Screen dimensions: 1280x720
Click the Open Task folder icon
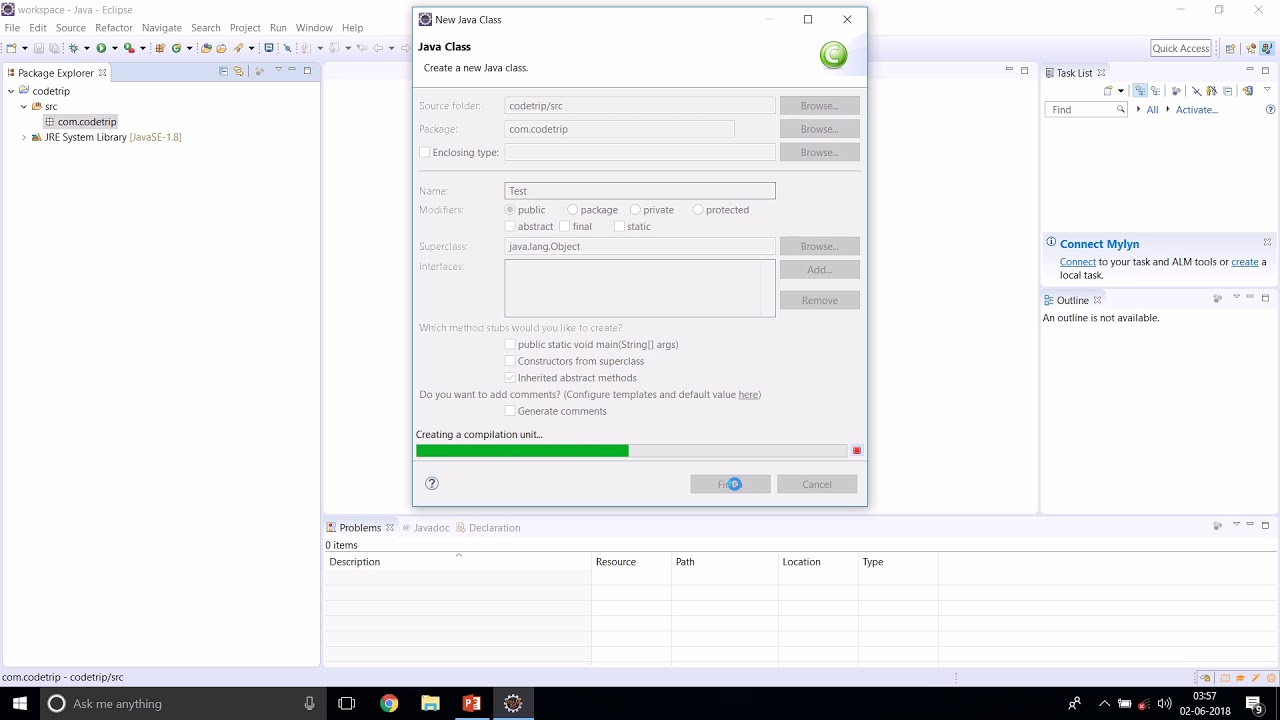[x=222, y=48]
